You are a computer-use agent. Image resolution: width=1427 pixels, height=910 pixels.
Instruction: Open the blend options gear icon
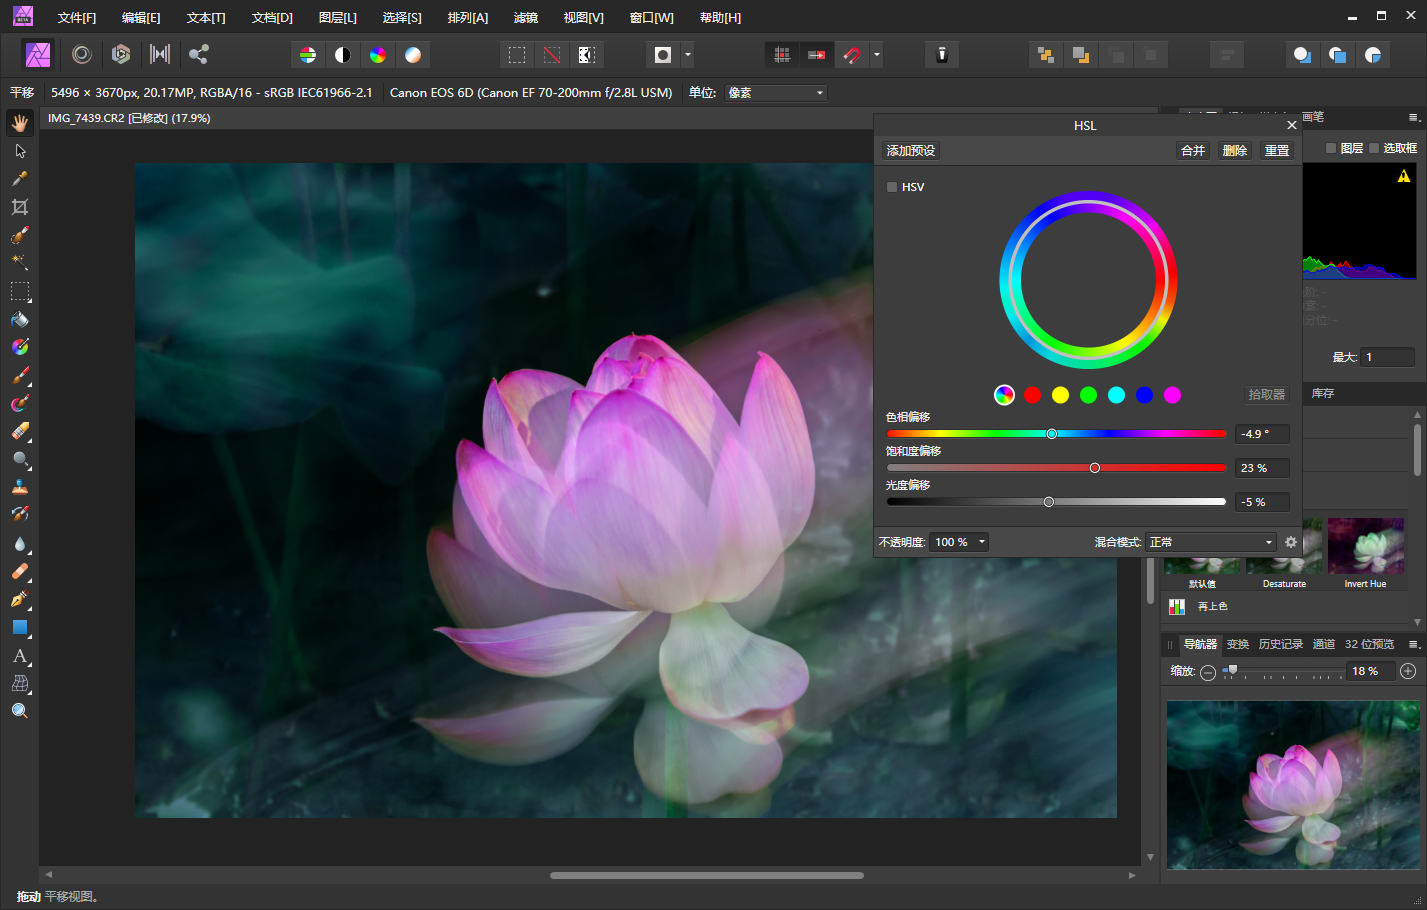tap(1291, 542)
